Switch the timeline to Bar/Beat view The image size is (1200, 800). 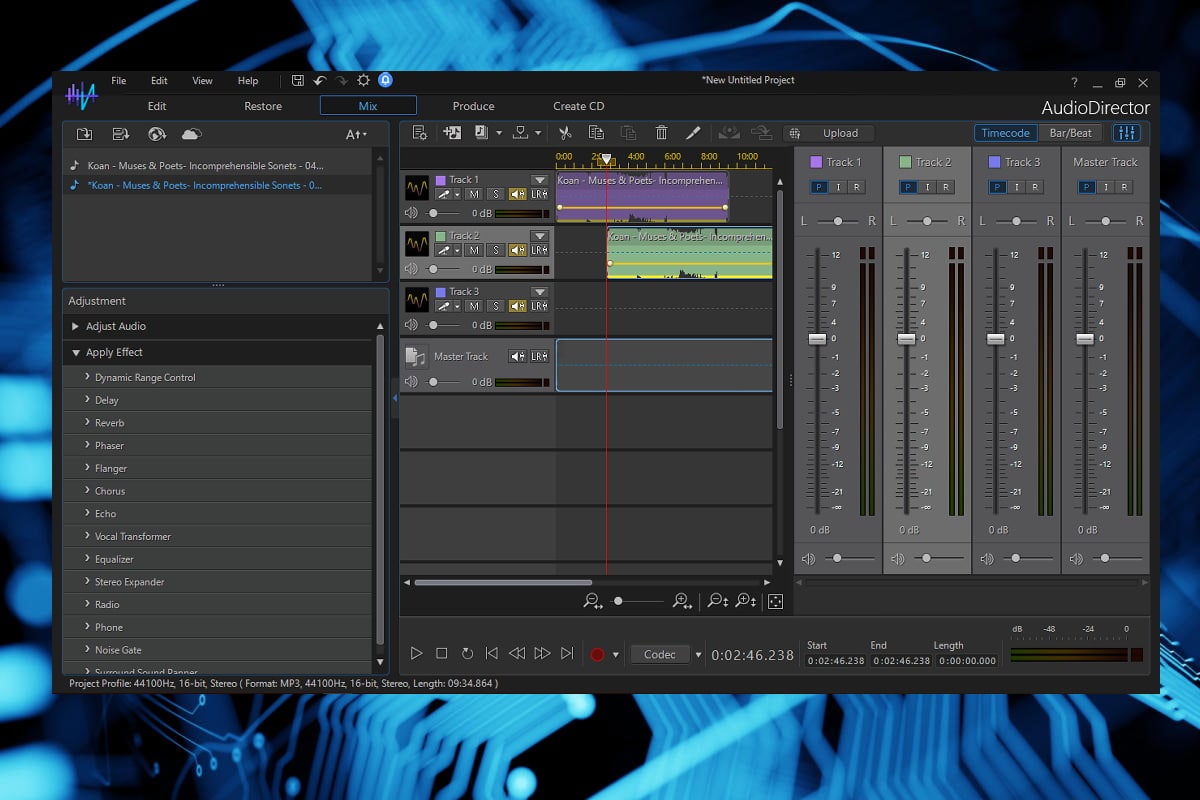click(1070, 133)
